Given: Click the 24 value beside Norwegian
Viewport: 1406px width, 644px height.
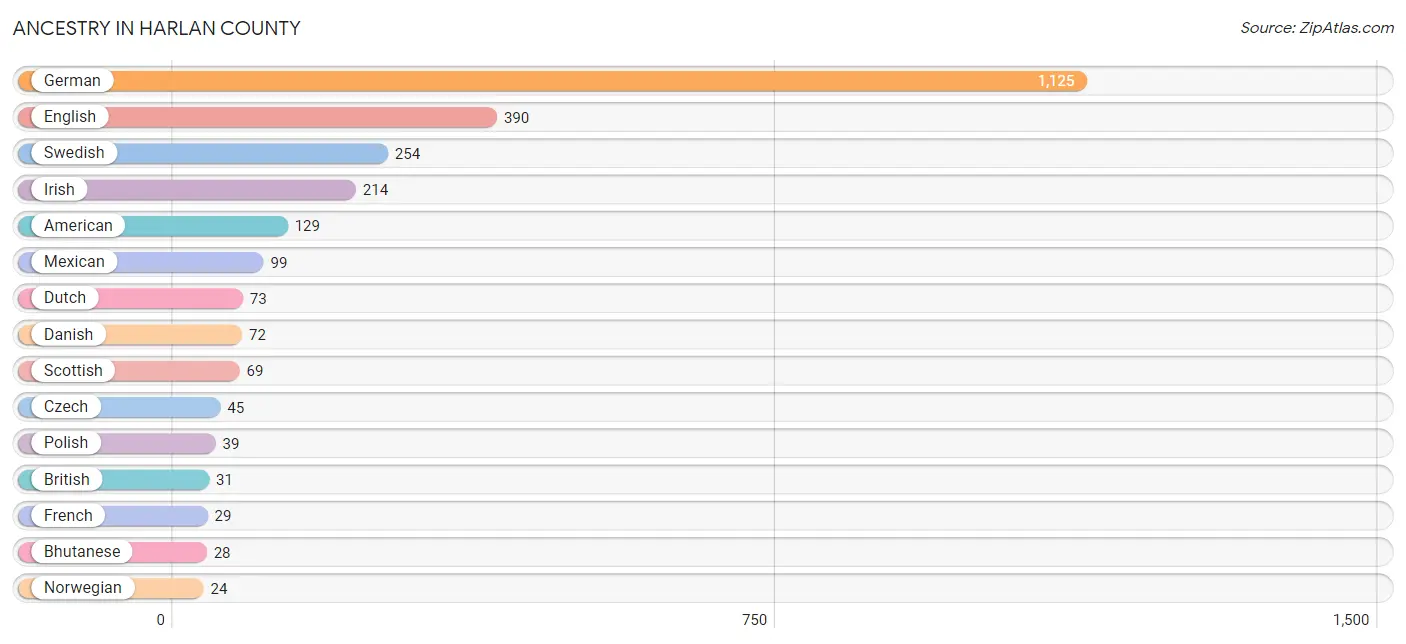Looking at the screenshot, I should (219, 588).
